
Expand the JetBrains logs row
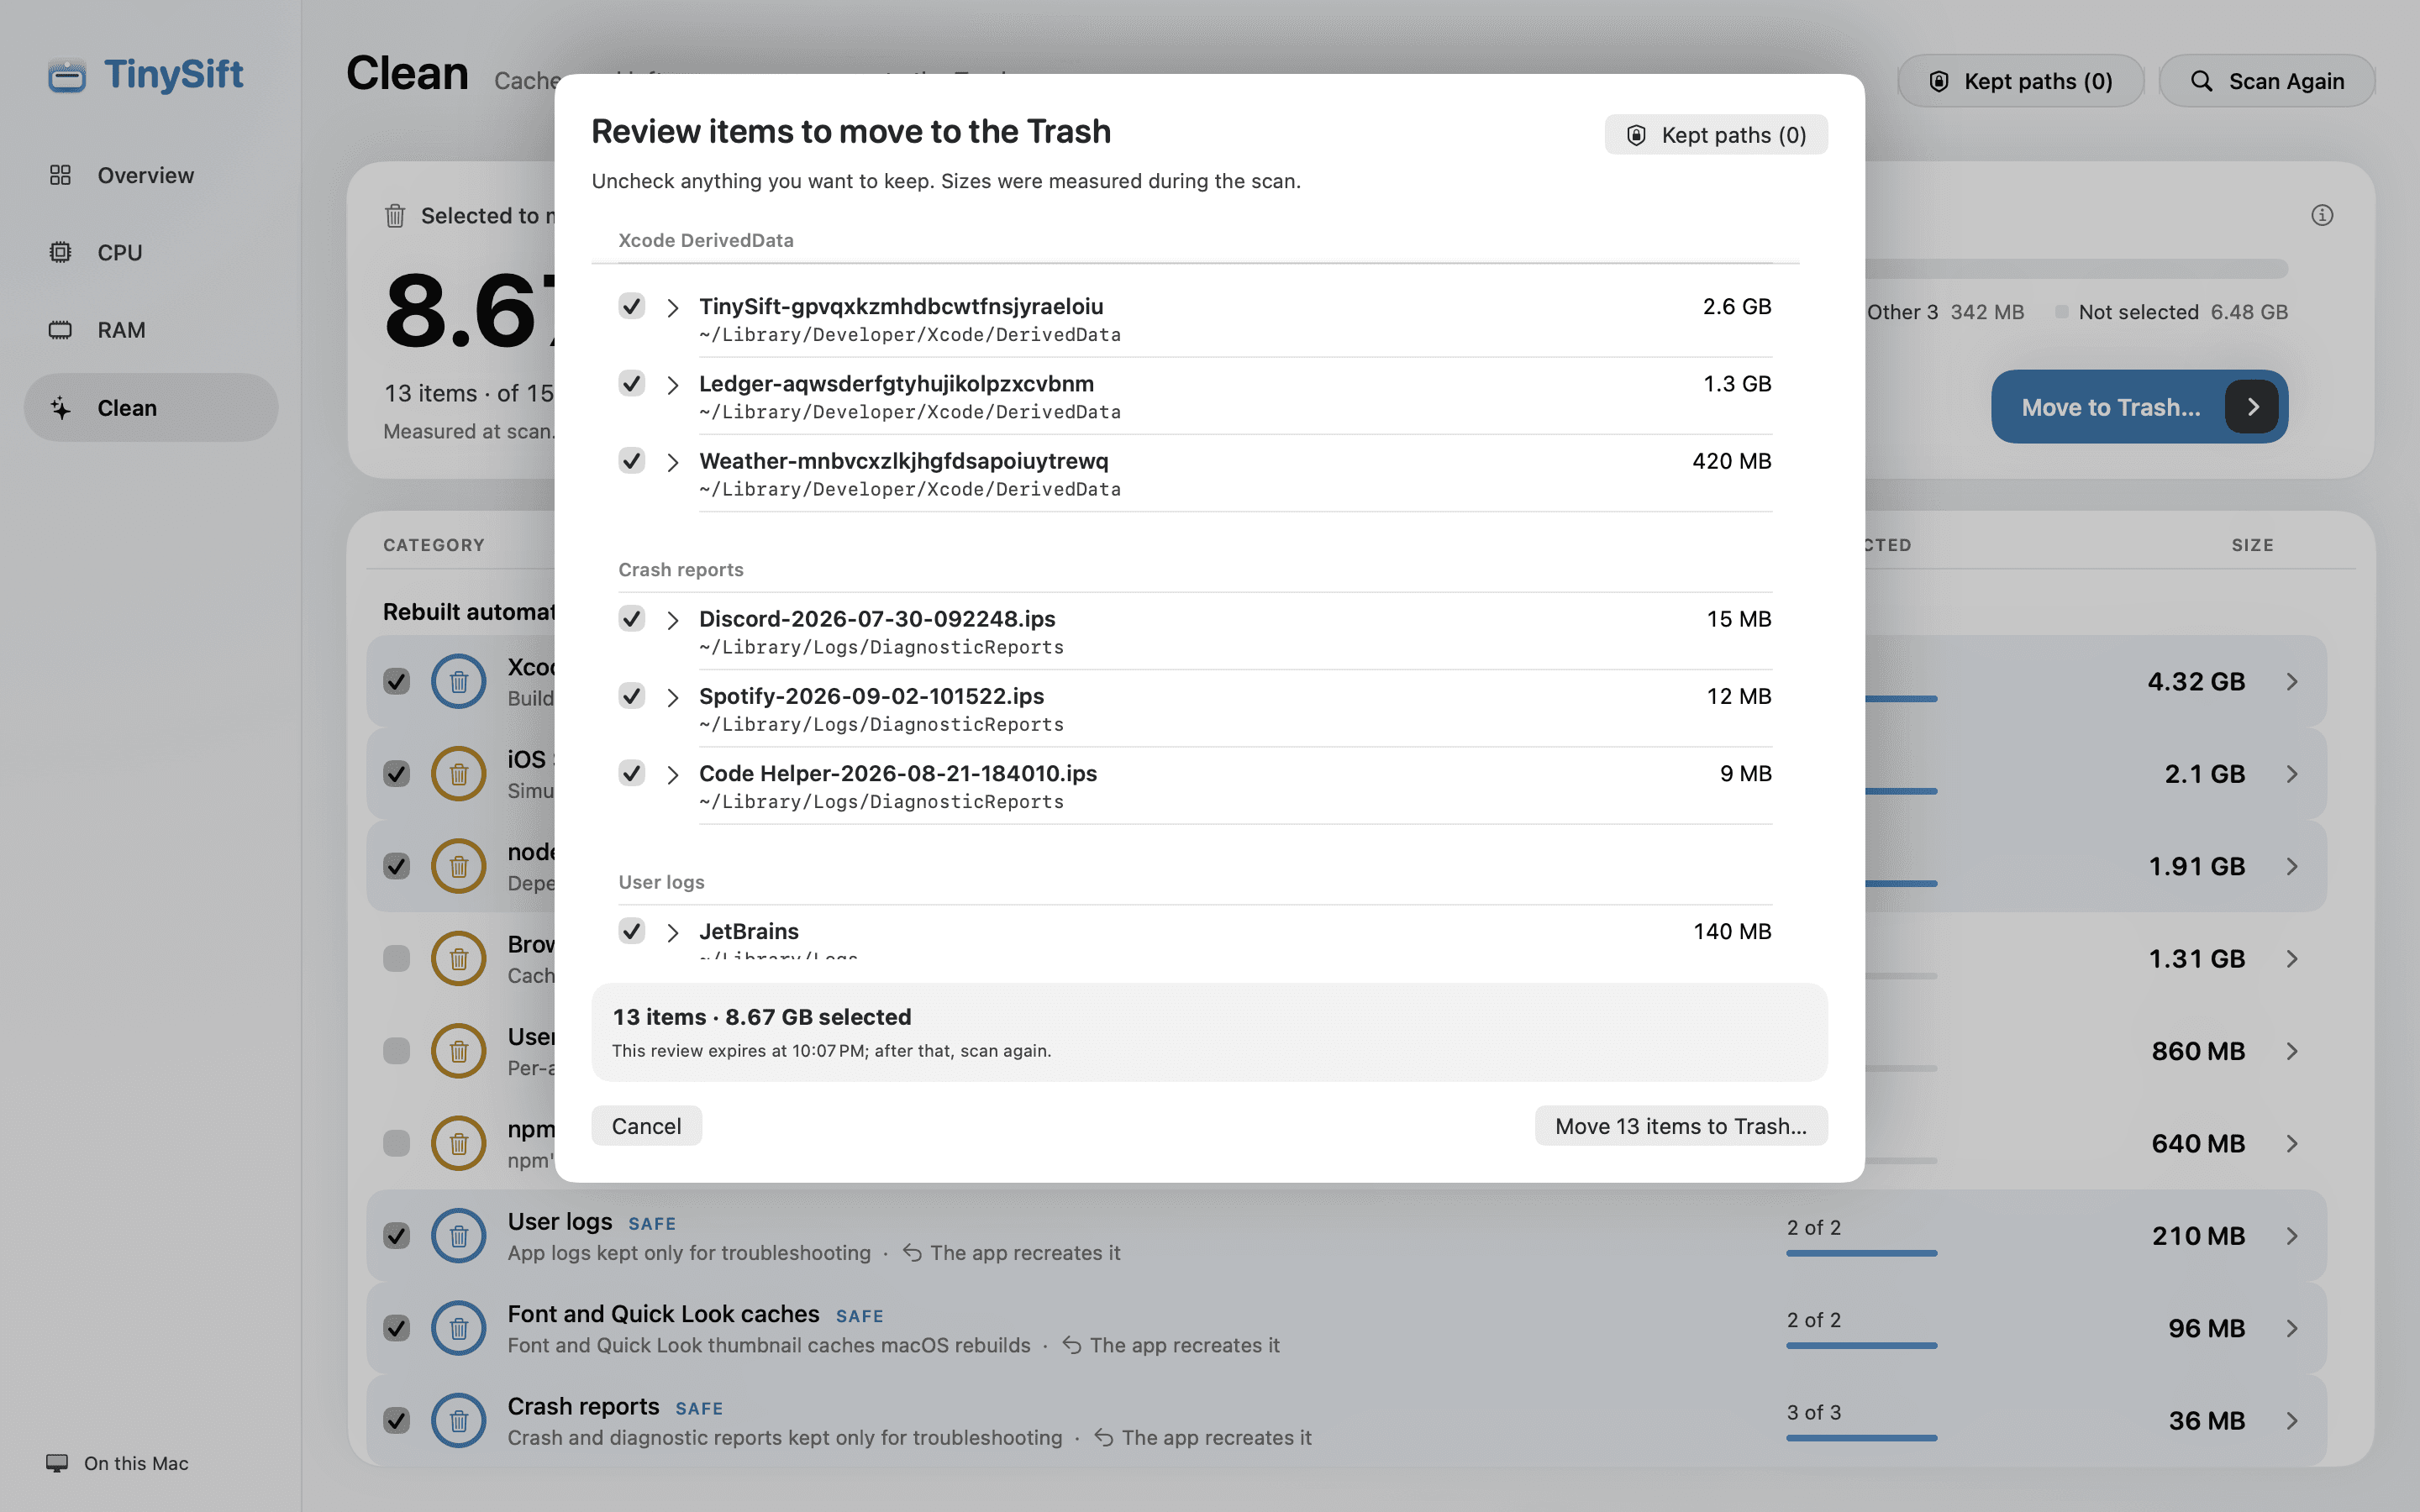(x=673, y=933)
